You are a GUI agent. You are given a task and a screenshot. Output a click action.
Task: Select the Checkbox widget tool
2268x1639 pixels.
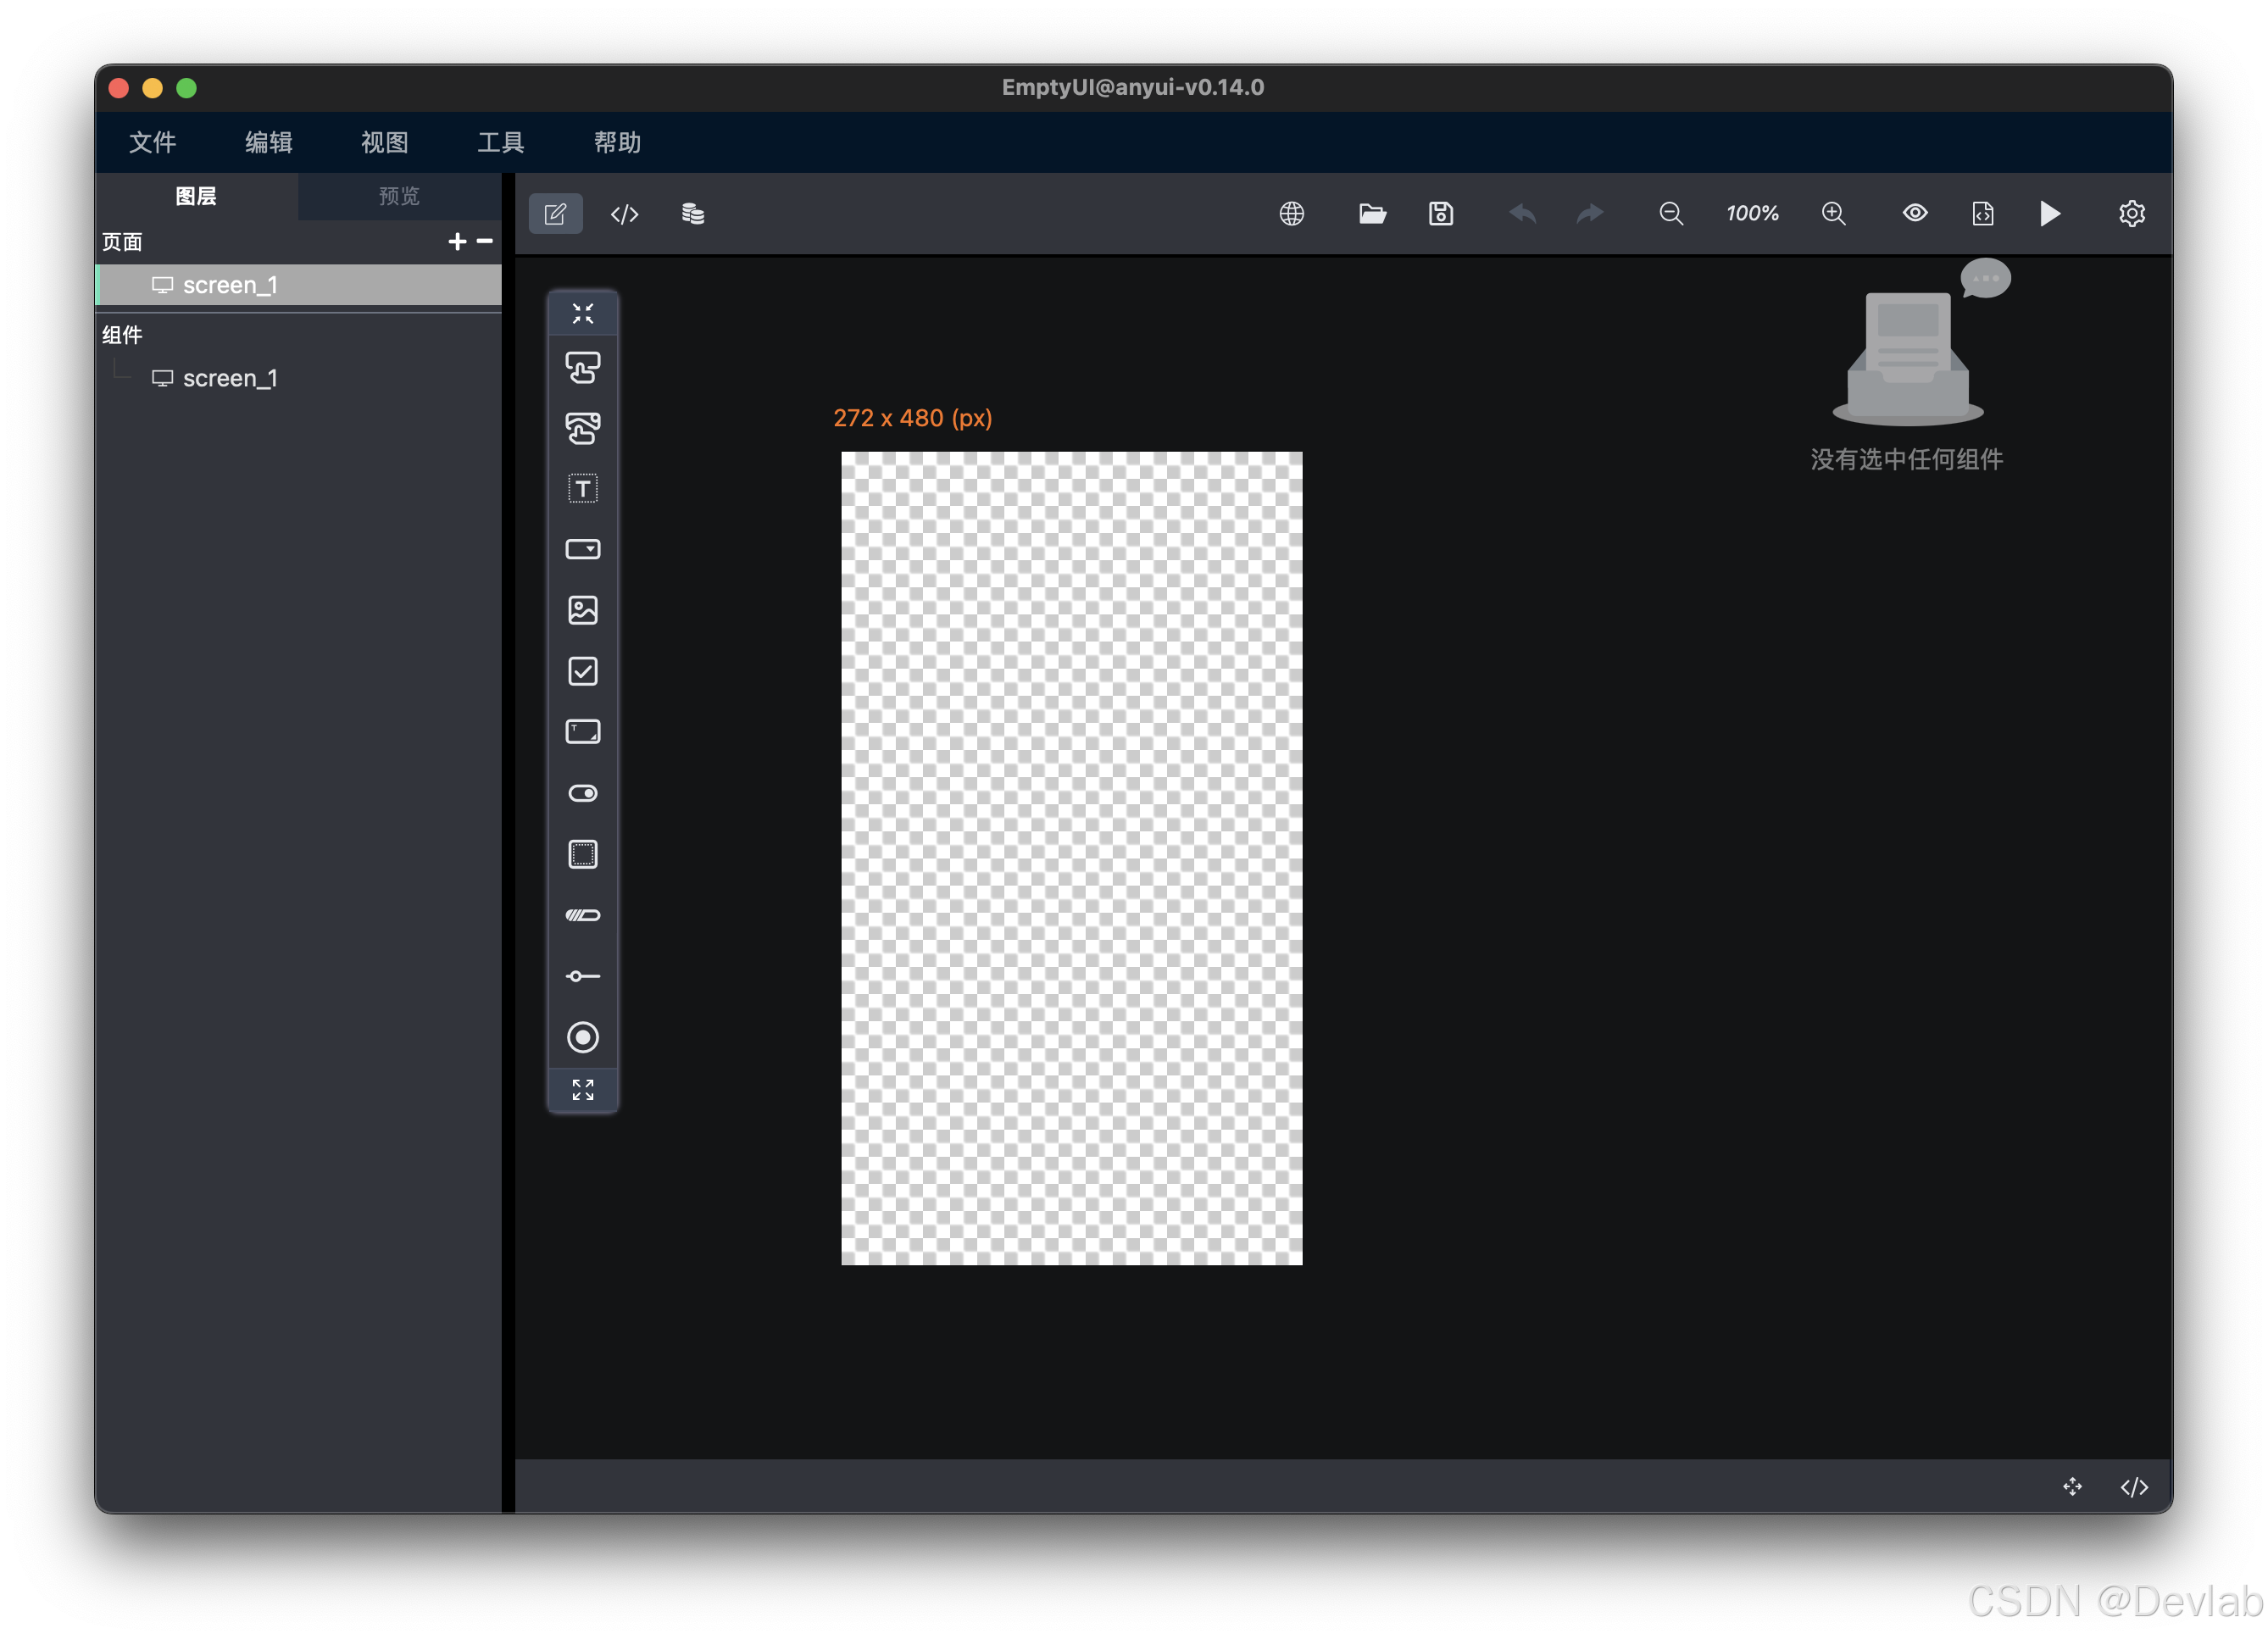583,671
